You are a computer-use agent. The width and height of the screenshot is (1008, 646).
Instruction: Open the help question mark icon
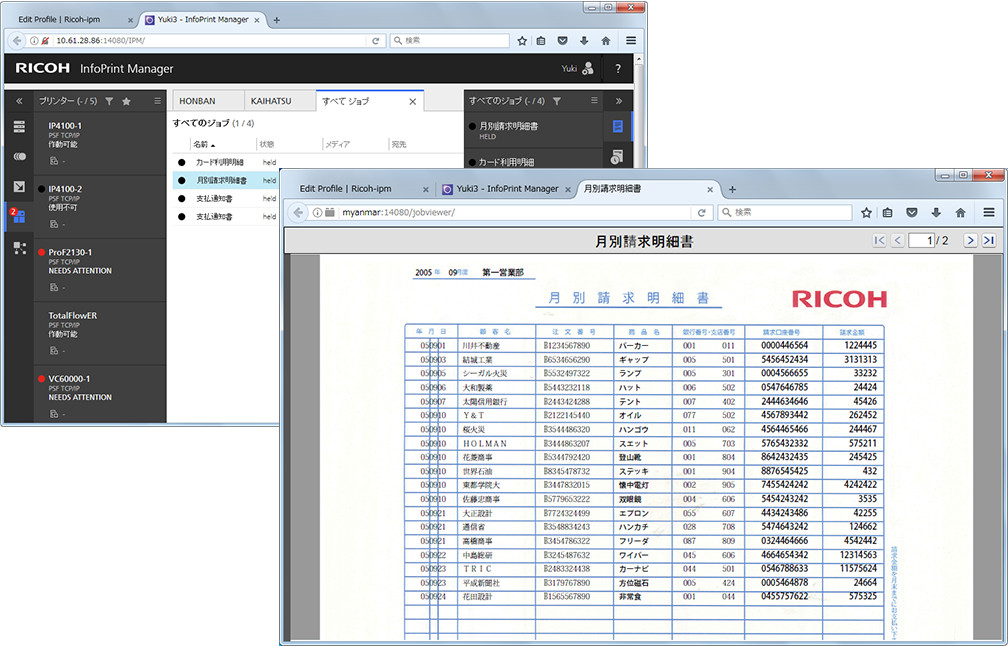[618, 68]
